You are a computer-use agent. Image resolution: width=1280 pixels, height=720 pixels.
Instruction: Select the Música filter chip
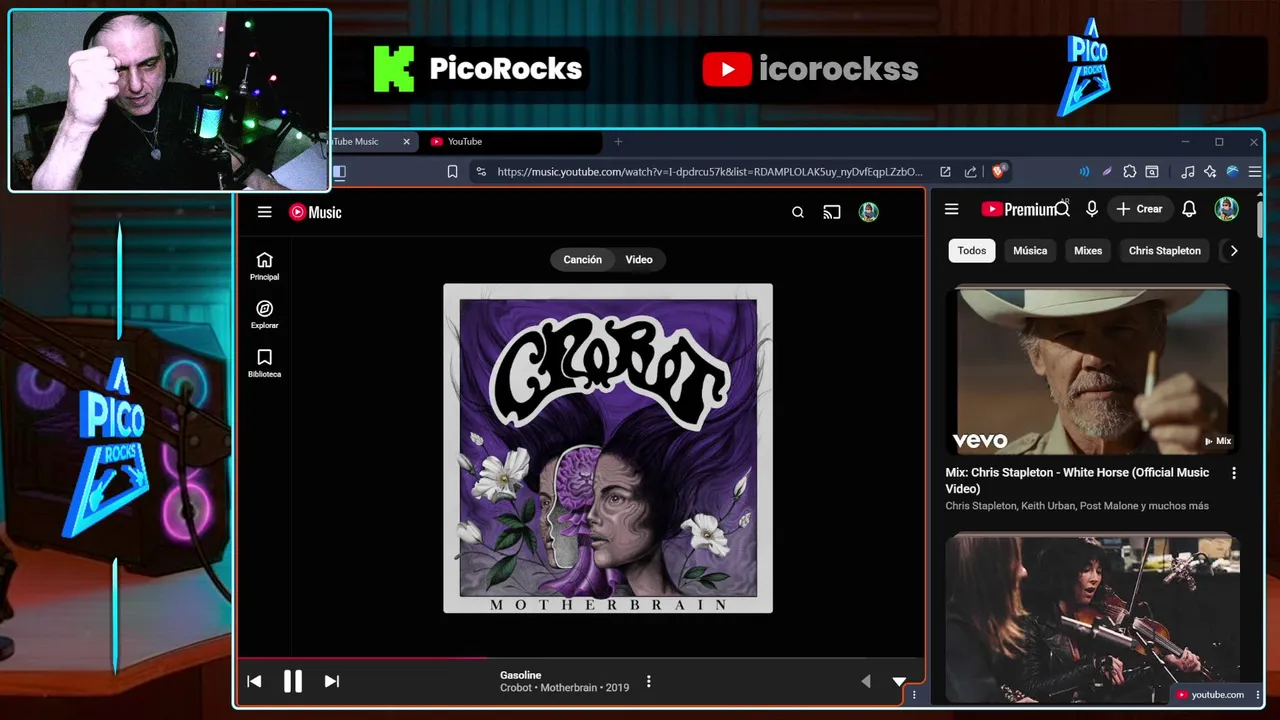click(1030, 251)
